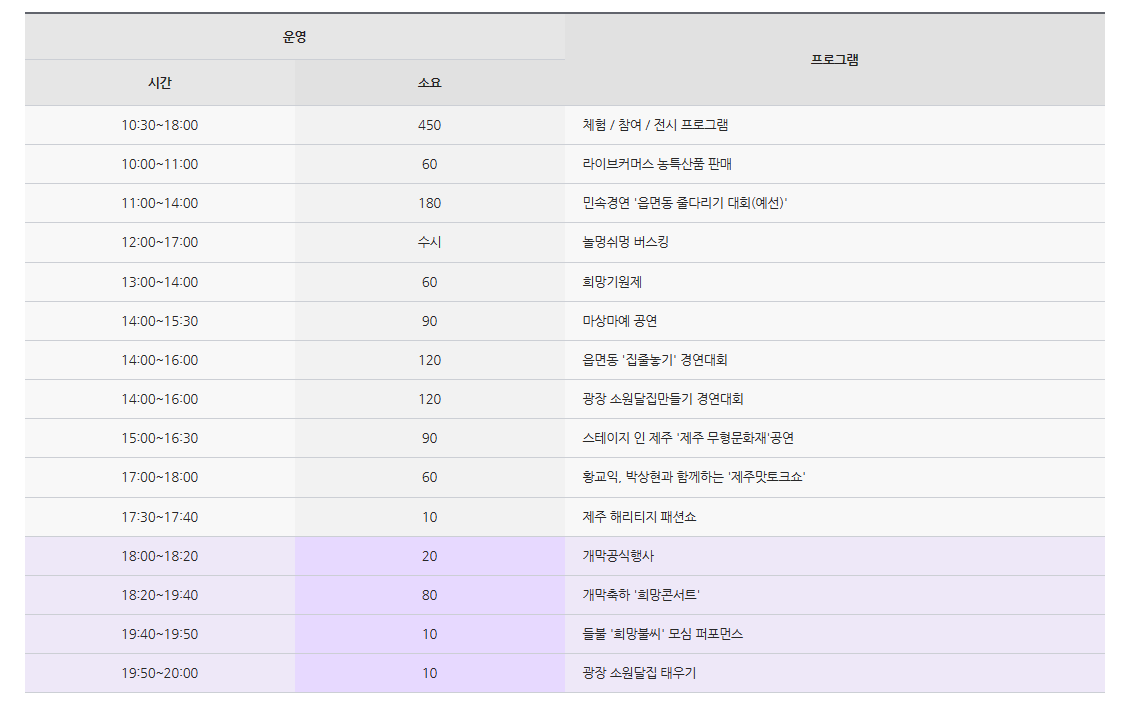The image size is (1128, 708).
Task: Select the time cell 18:20~19:40
Action: pyautogui.click(x=160, y=595)
